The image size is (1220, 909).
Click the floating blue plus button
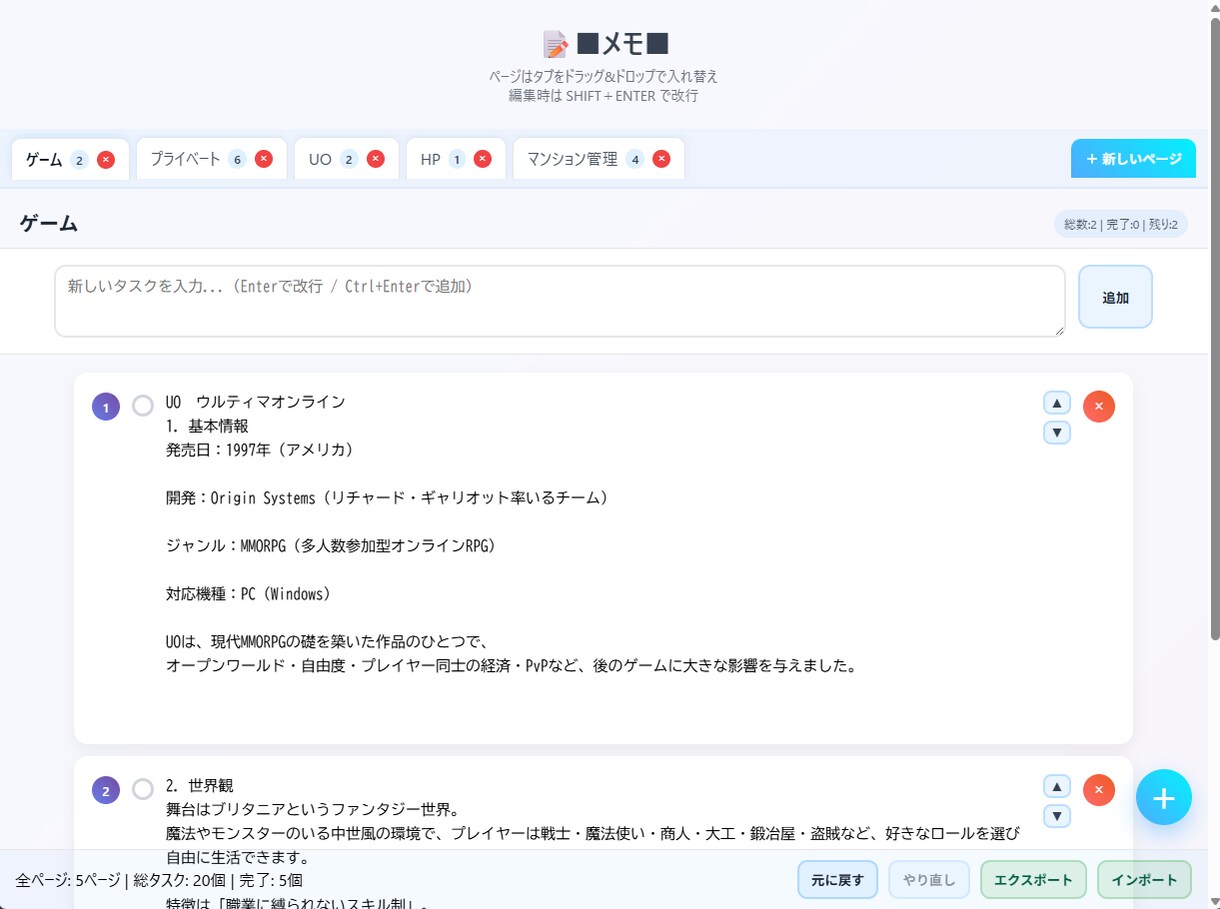[x=1164, y=797]
